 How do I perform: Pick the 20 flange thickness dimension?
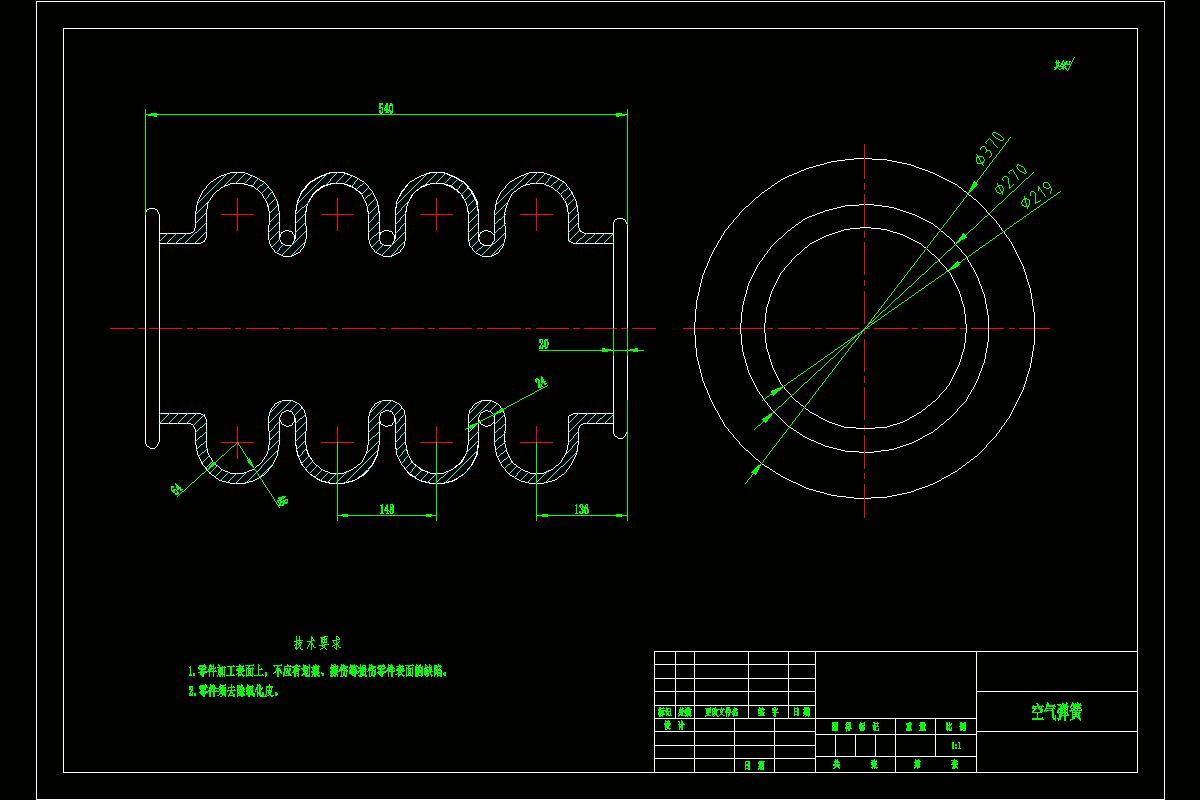click(x=544, y=344)
